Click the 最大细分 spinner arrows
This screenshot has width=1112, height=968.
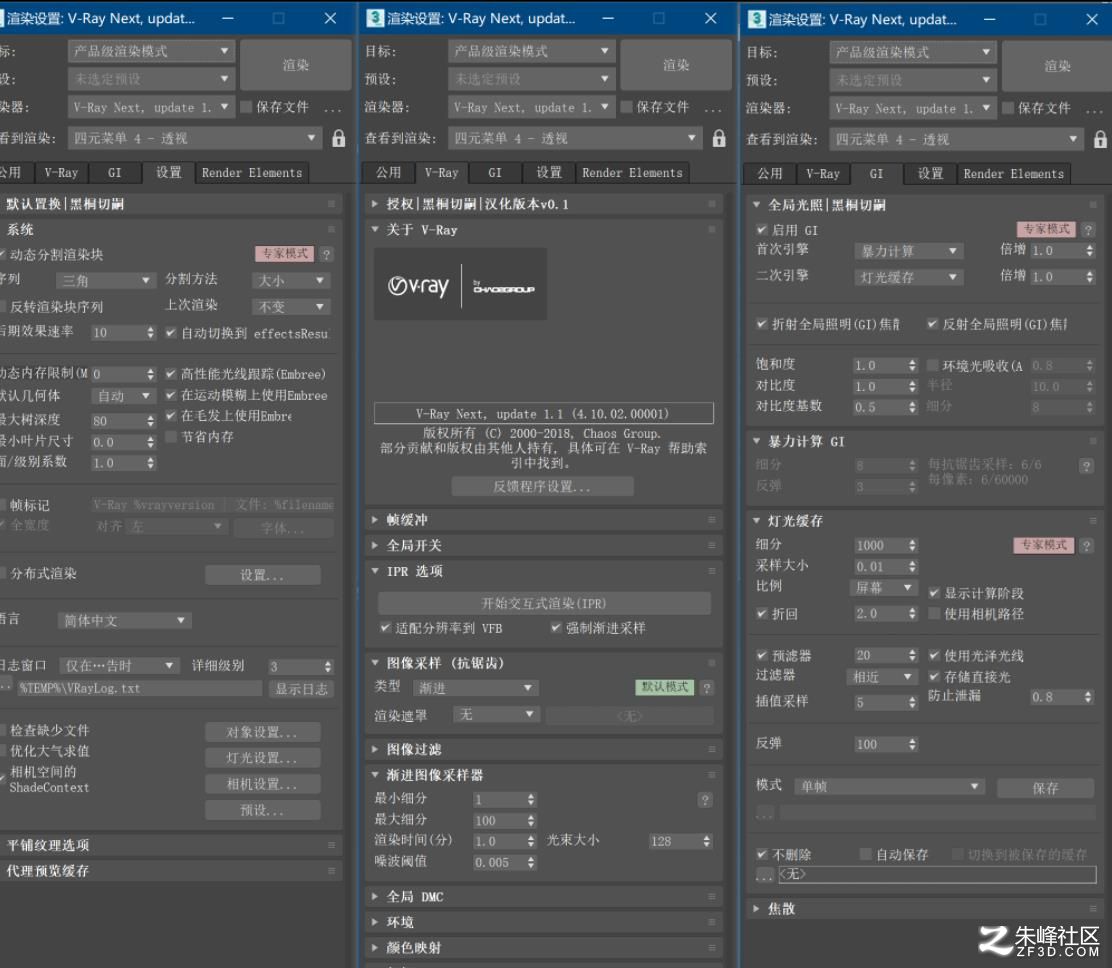(531, 820)
